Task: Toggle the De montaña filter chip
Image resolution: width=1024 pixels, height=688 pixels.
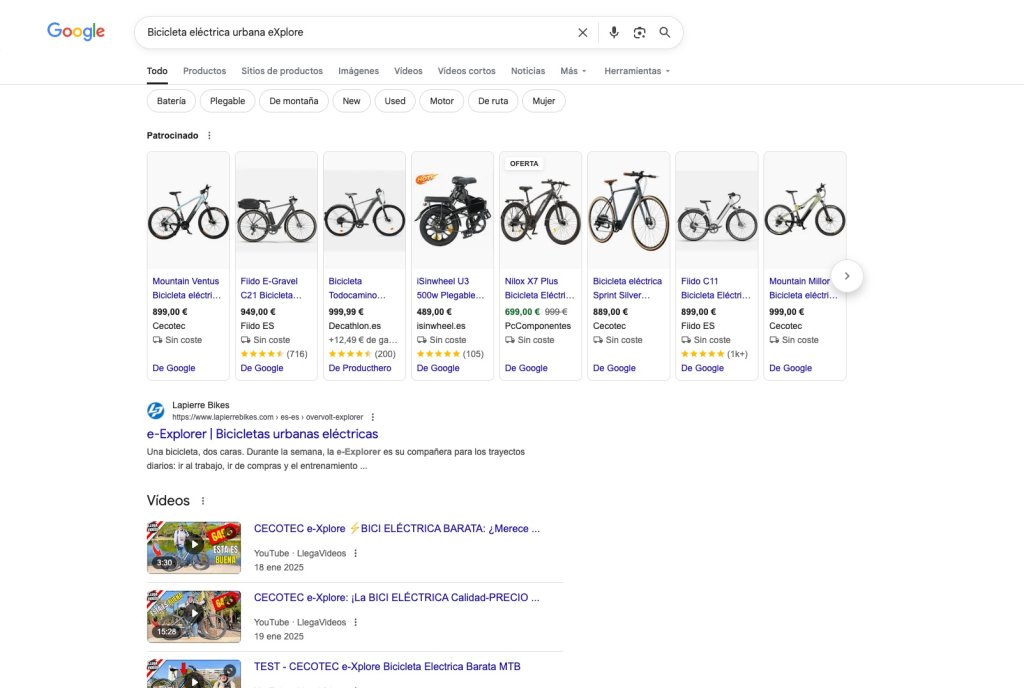Action: coord(294,101)
